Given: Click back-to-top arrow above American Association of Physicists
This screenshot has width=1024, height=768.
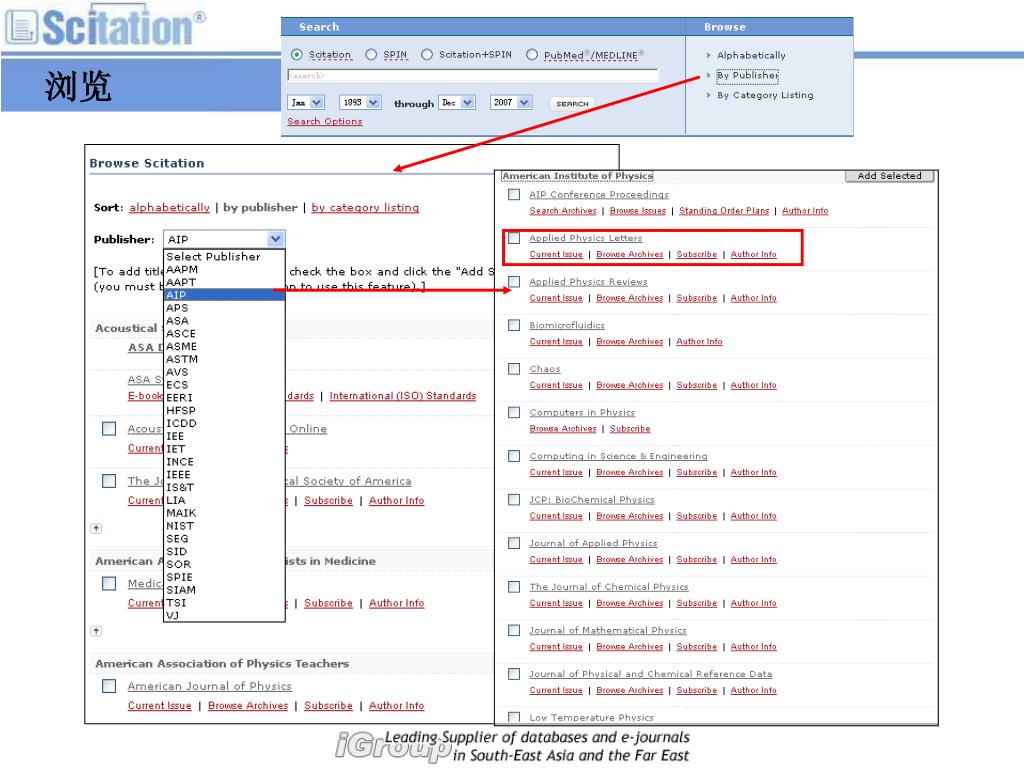Looking at the screenshot, I should (96, 528).
